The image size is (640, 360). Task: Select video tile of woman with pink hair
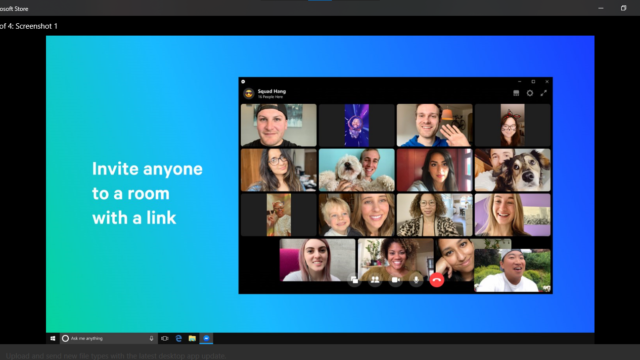(x=317, y=260)
